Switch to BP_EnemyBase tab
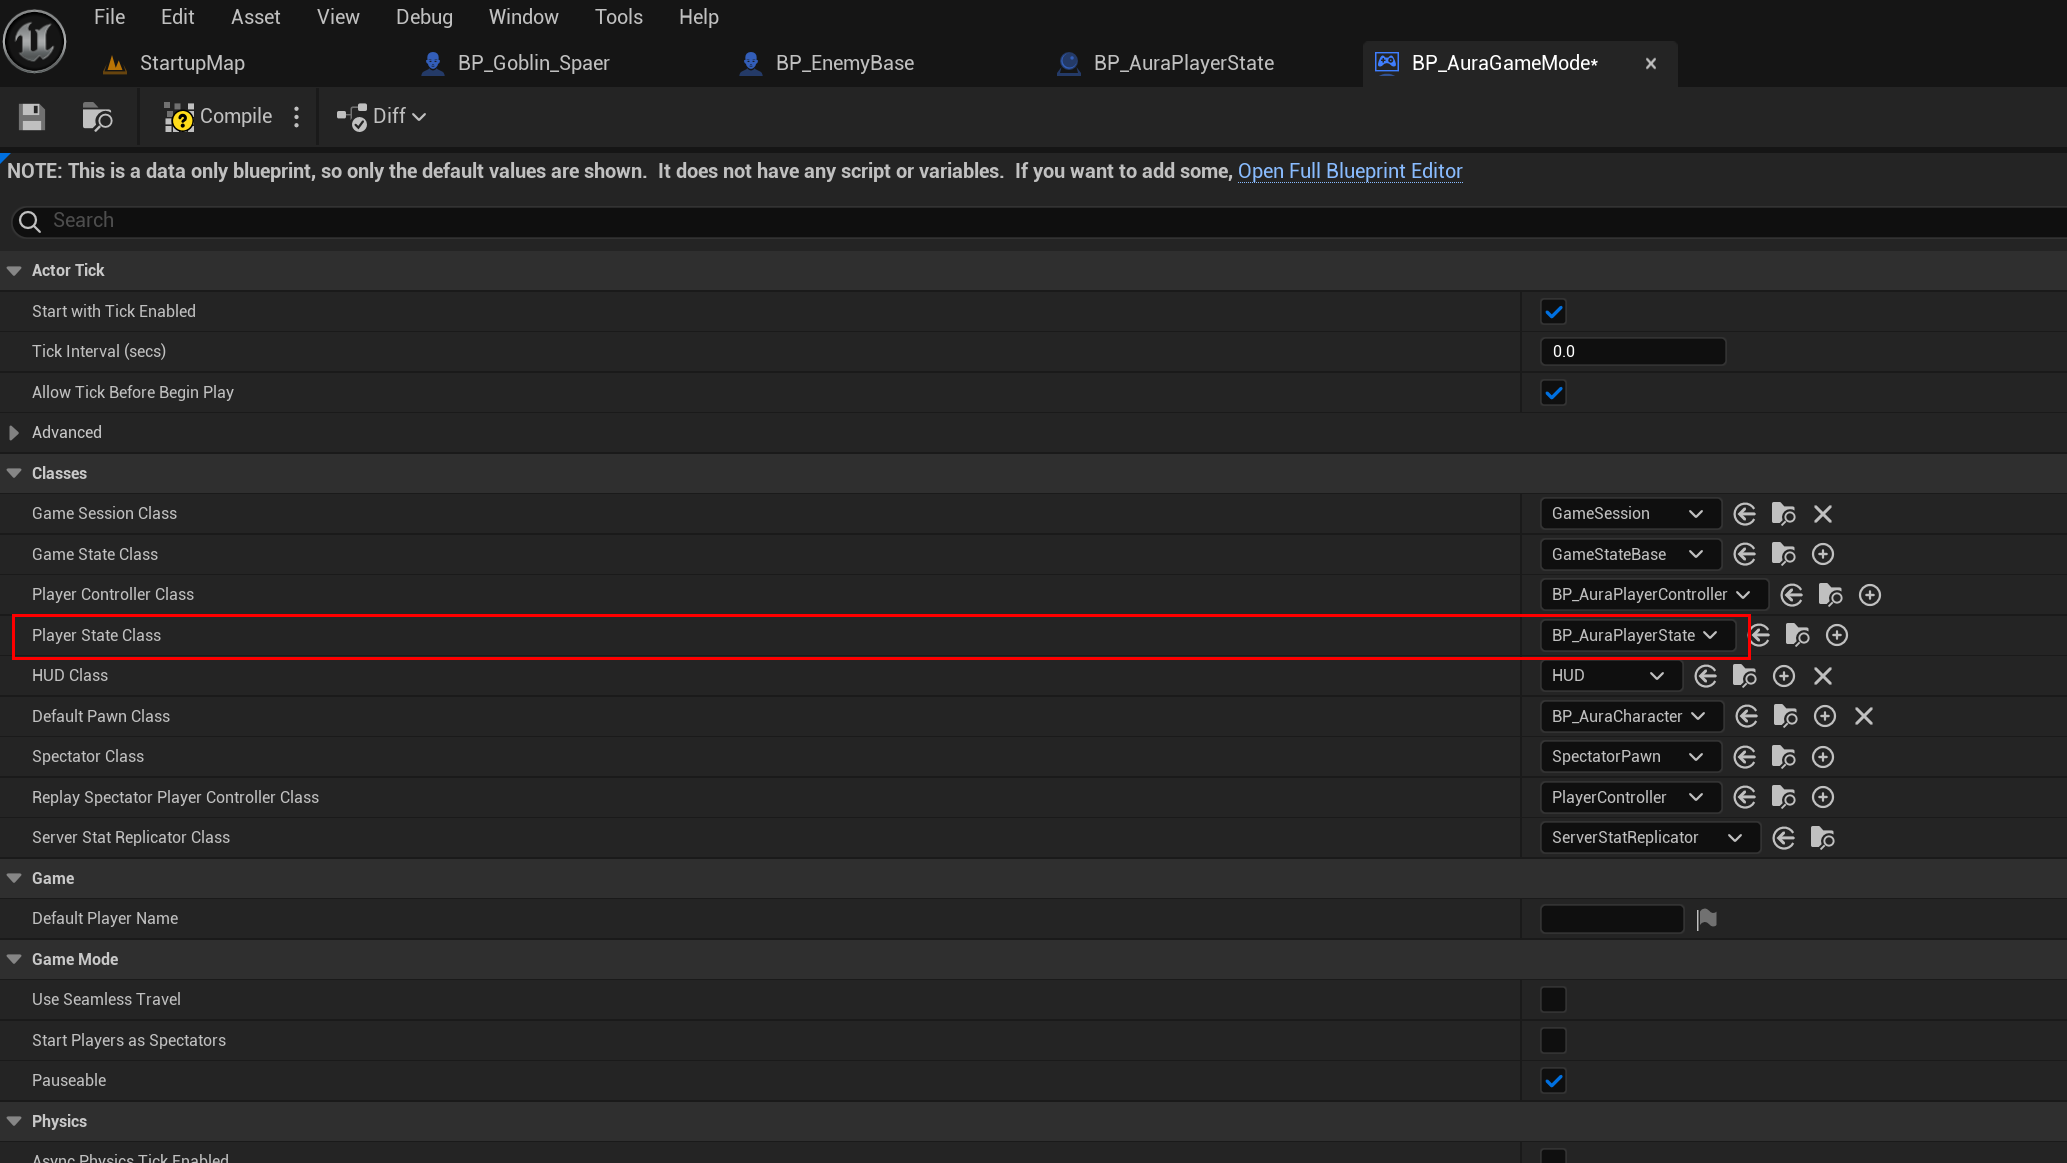The image size is (2067, 1163). click(844, 63)
